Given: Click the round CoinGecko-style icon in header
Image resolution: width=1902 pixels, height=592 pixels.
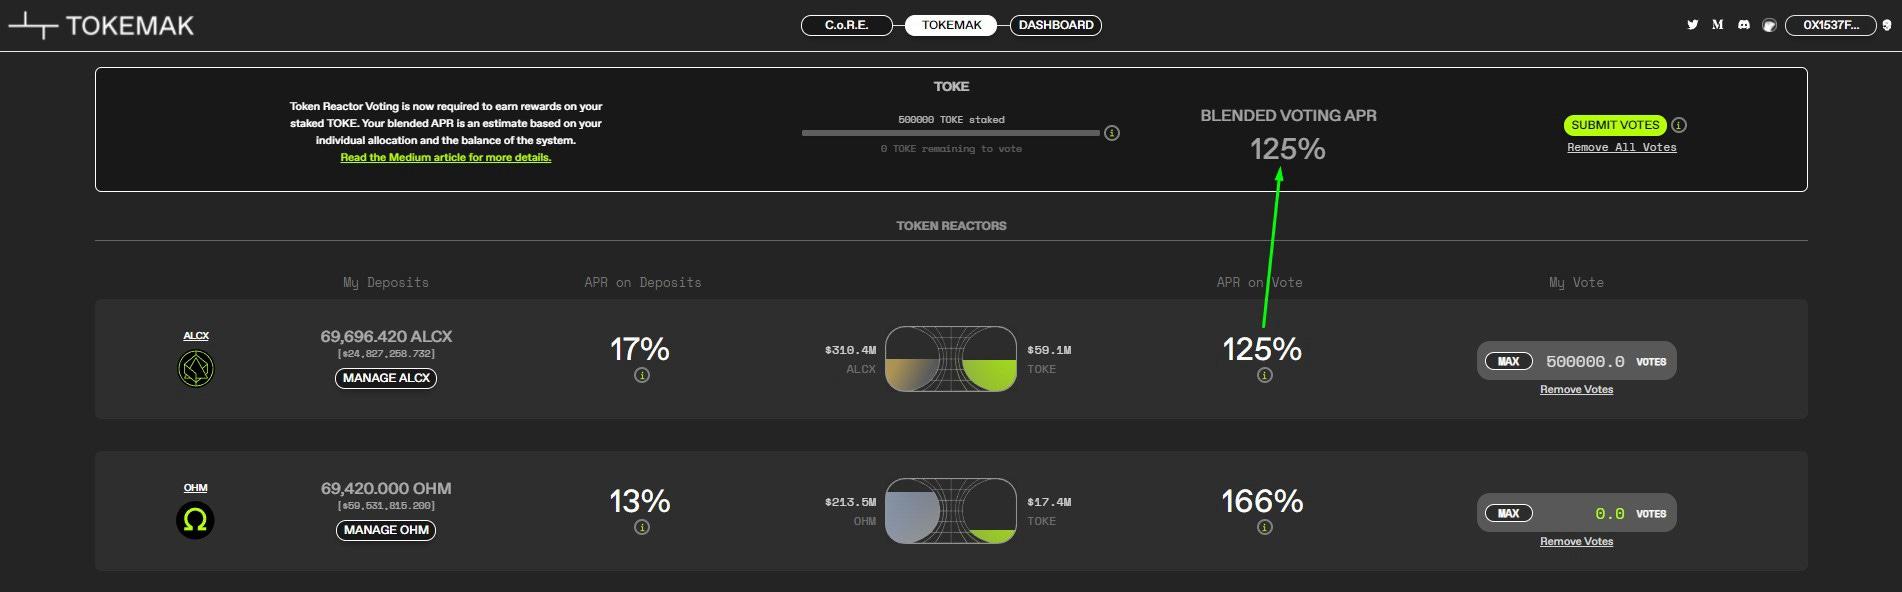Looking at the screenshot, I should point(1769,25).
